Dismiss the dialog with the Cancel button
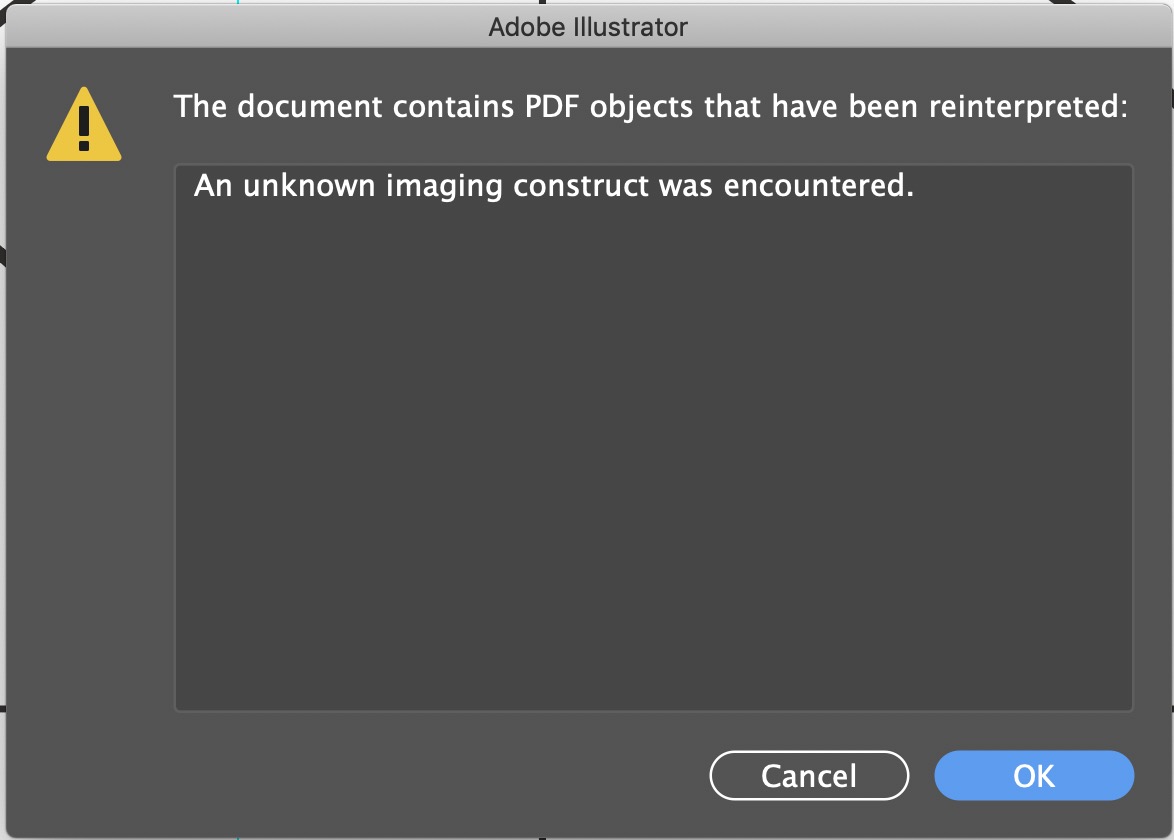Viewport: 1174px width, 840px height. click(x=809, y=776)
